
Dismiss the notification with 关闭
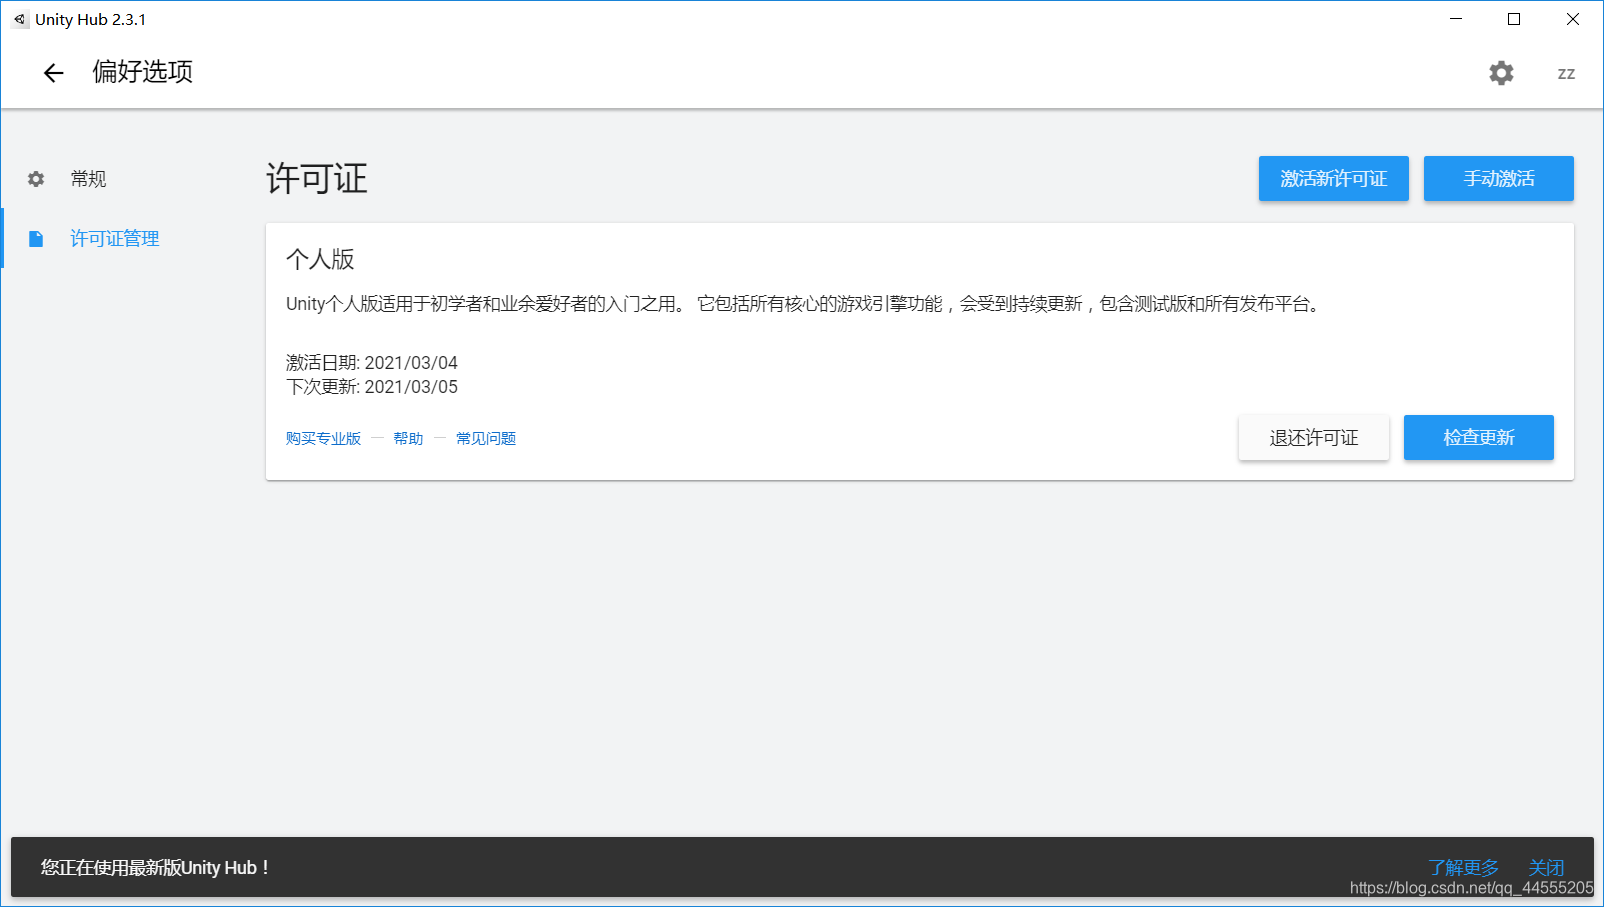1546,867
